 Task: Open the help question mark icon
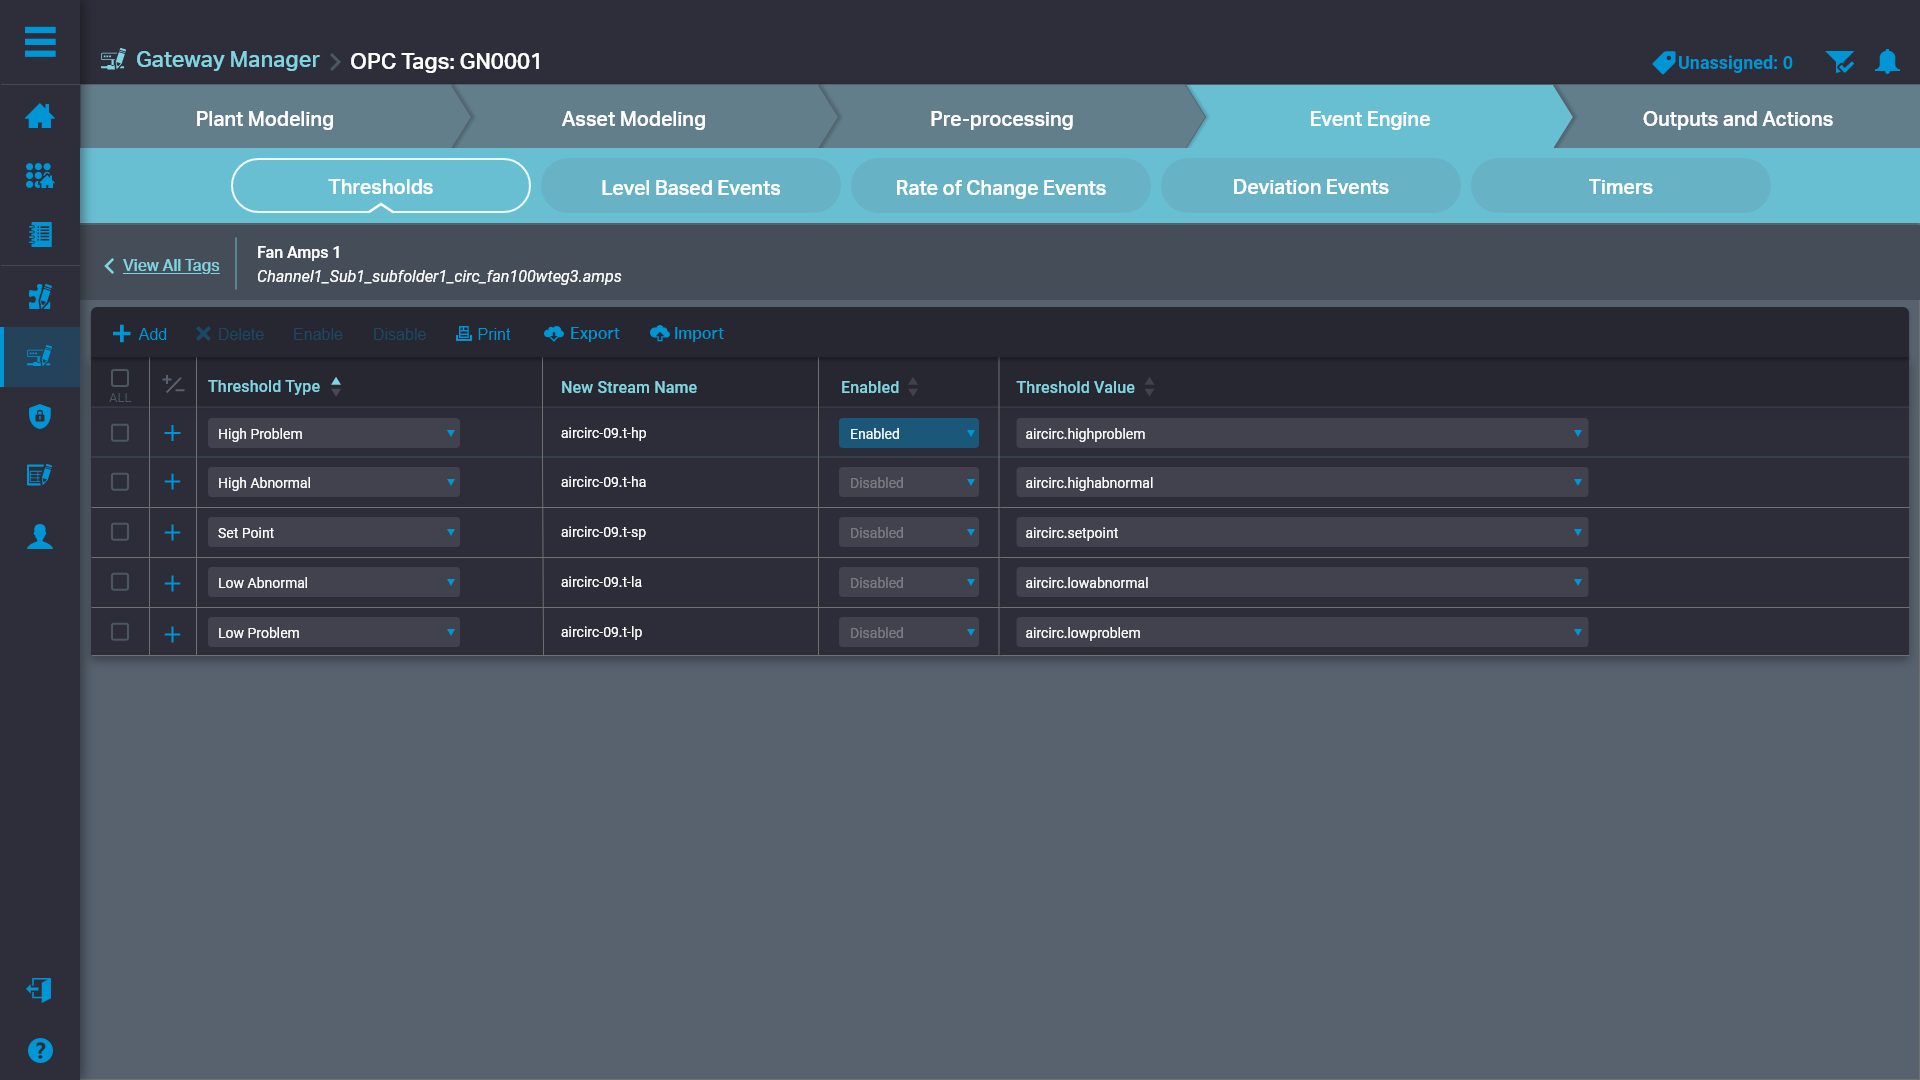(x=40, y=1050)
